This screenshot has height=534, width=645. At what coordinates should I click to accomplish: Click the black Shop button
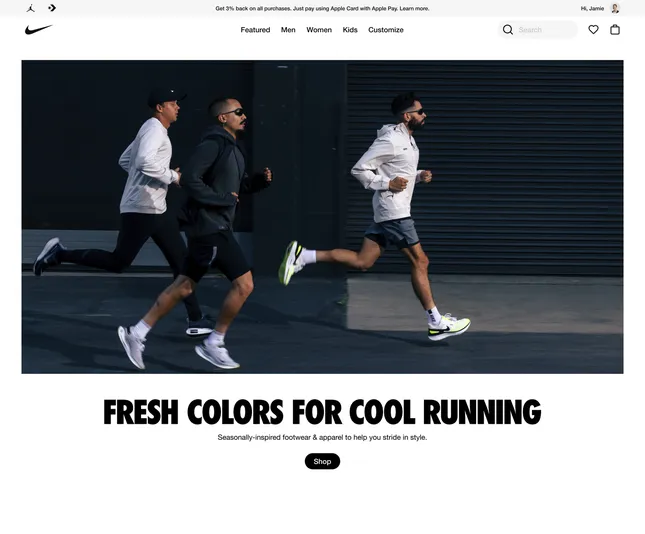point(322,461)
